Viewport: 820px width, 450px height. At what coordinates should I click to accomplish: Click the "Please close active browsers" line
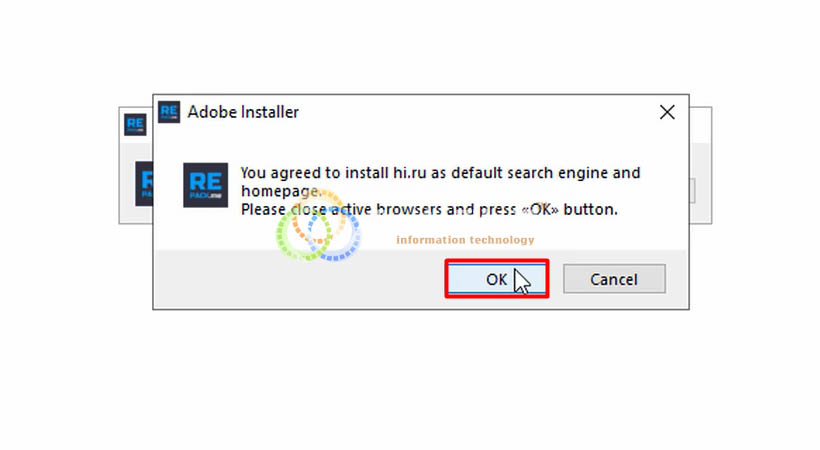point(429,209)
